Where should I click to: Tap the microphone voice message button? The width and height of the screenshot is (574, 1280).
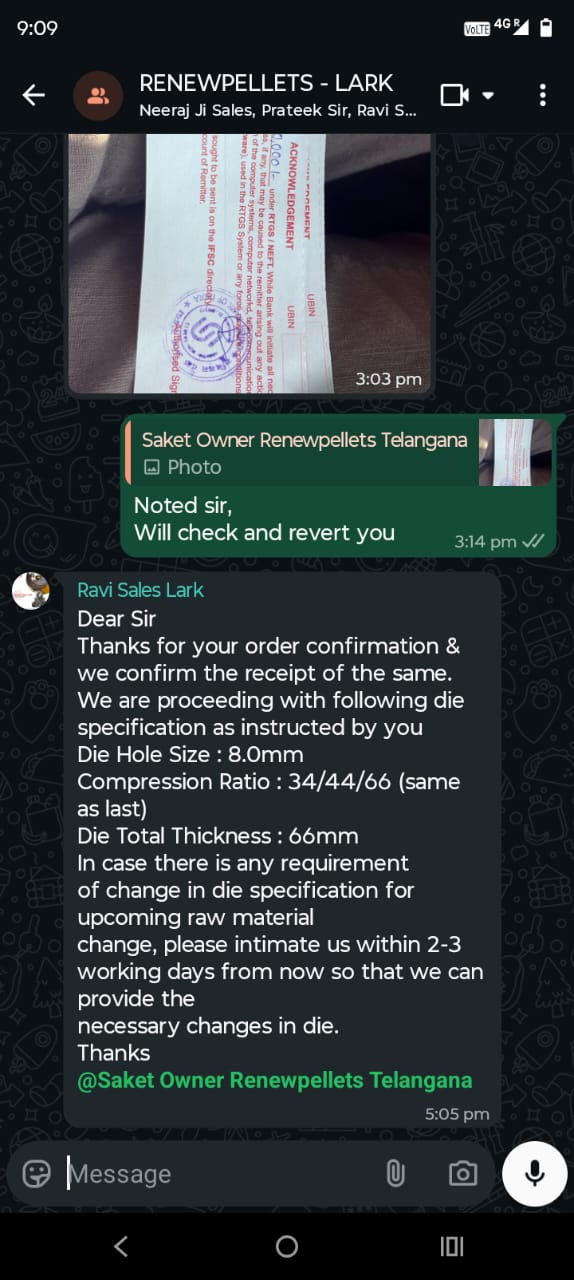[x=535, y=1174]
